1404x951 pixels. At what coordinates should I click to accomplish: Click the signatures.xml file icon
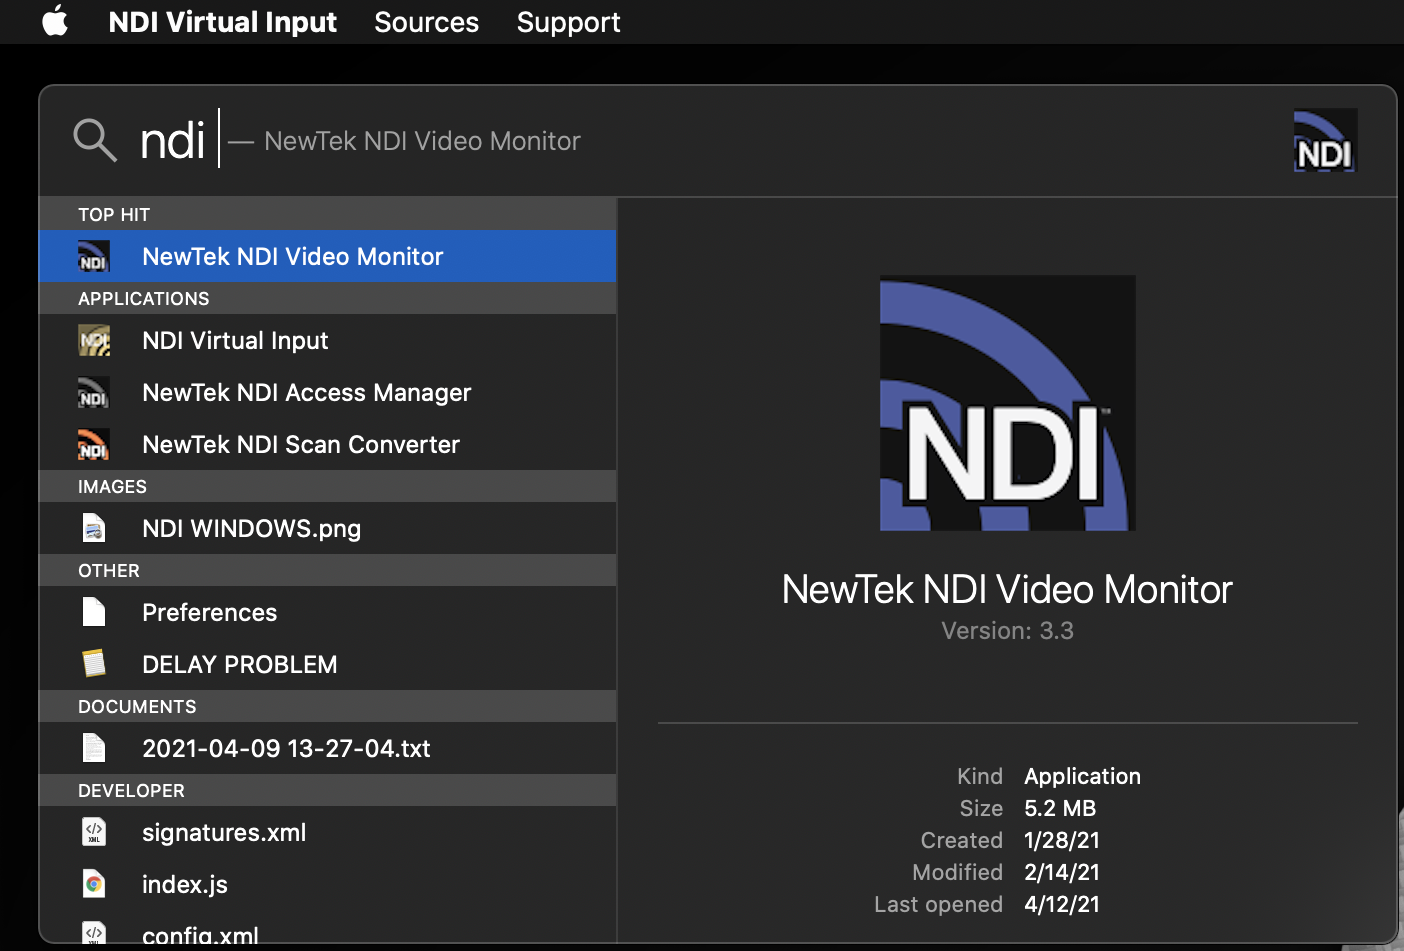(94, 832)
